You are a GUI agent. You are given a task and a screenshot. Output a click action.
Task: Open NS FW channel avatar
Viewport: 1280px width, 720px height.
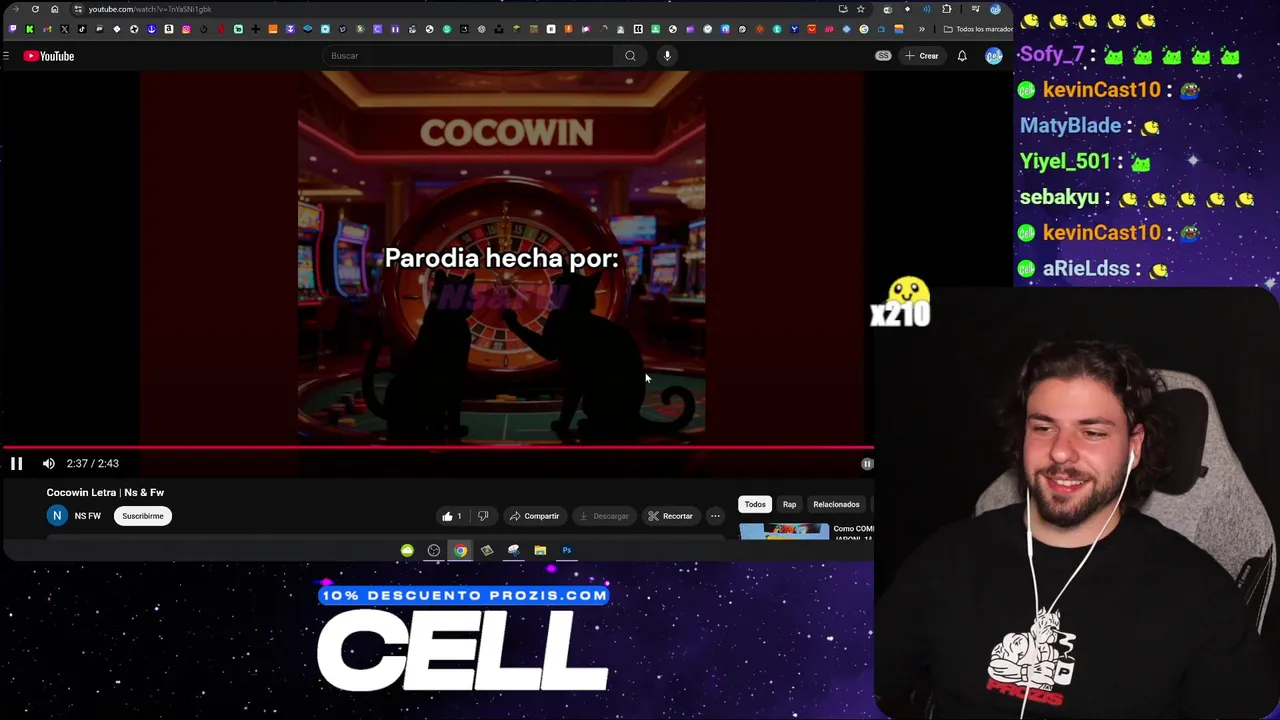57,516
